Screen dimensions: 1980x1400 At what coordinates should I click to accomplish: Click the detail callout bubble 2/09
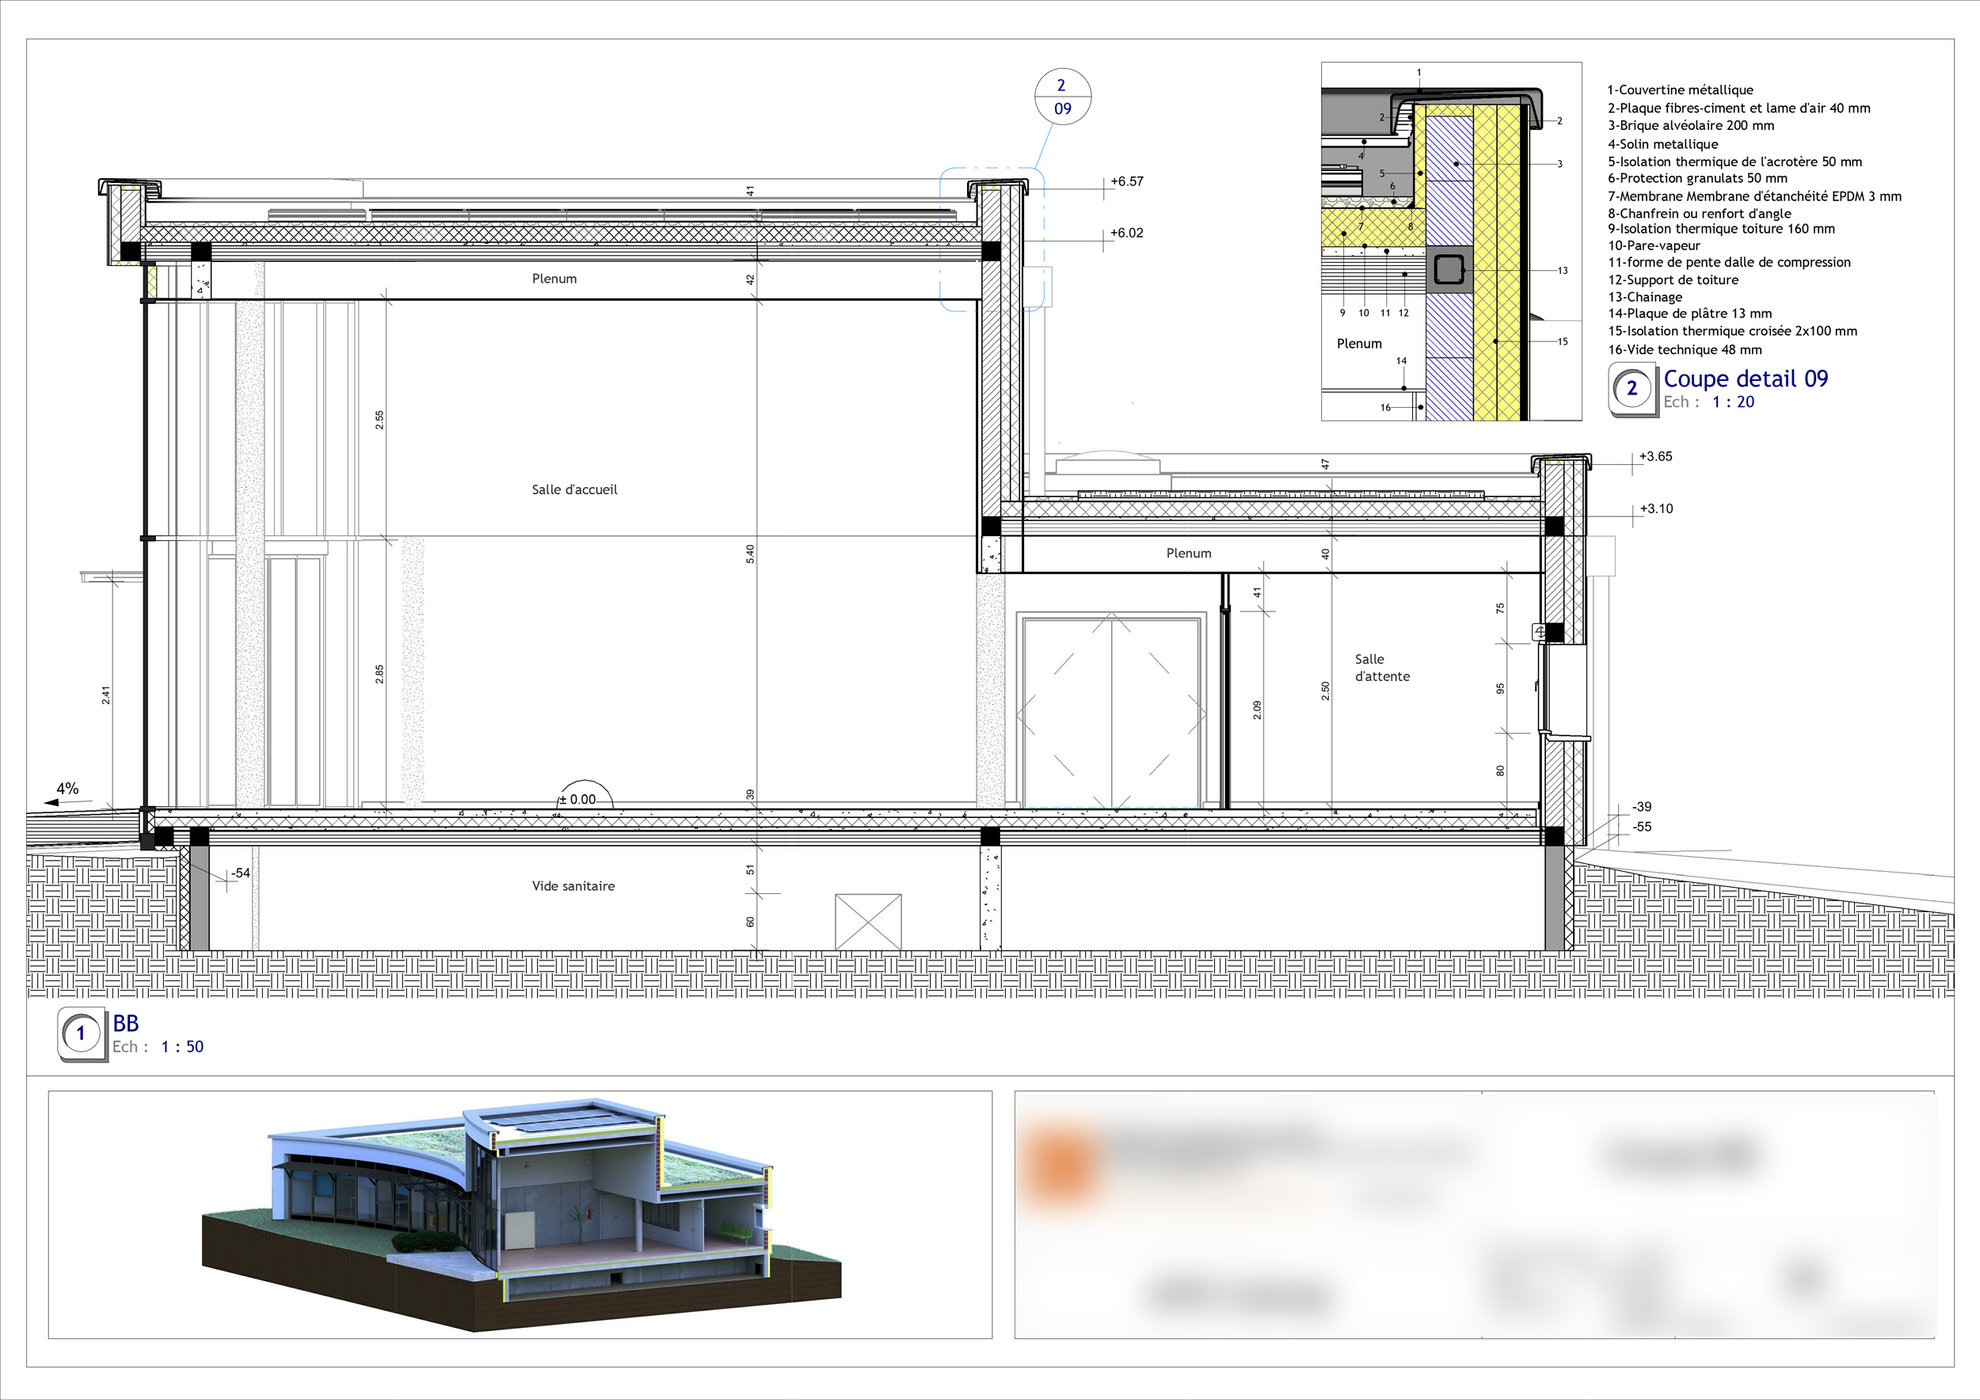point(1062,97)
